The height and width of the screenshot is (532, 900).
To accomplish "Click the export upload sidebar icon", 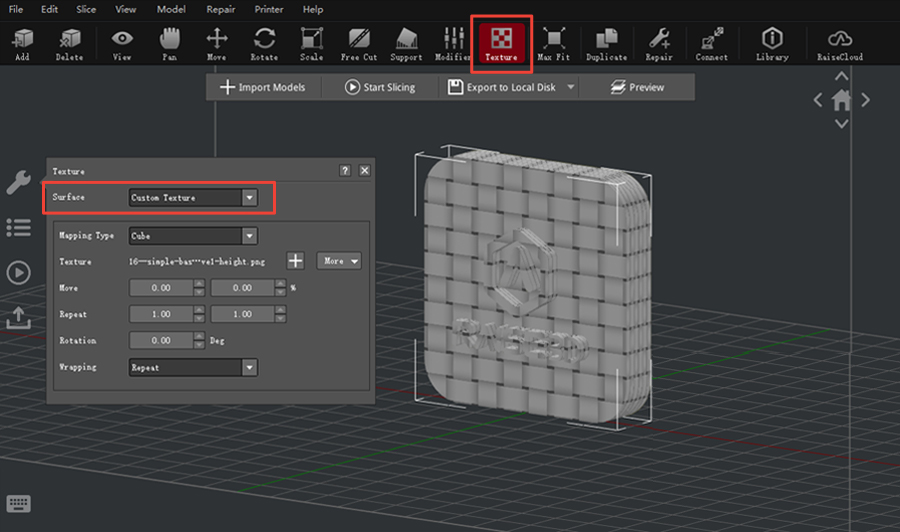I will pyautogui.click(x=18, y=317).
